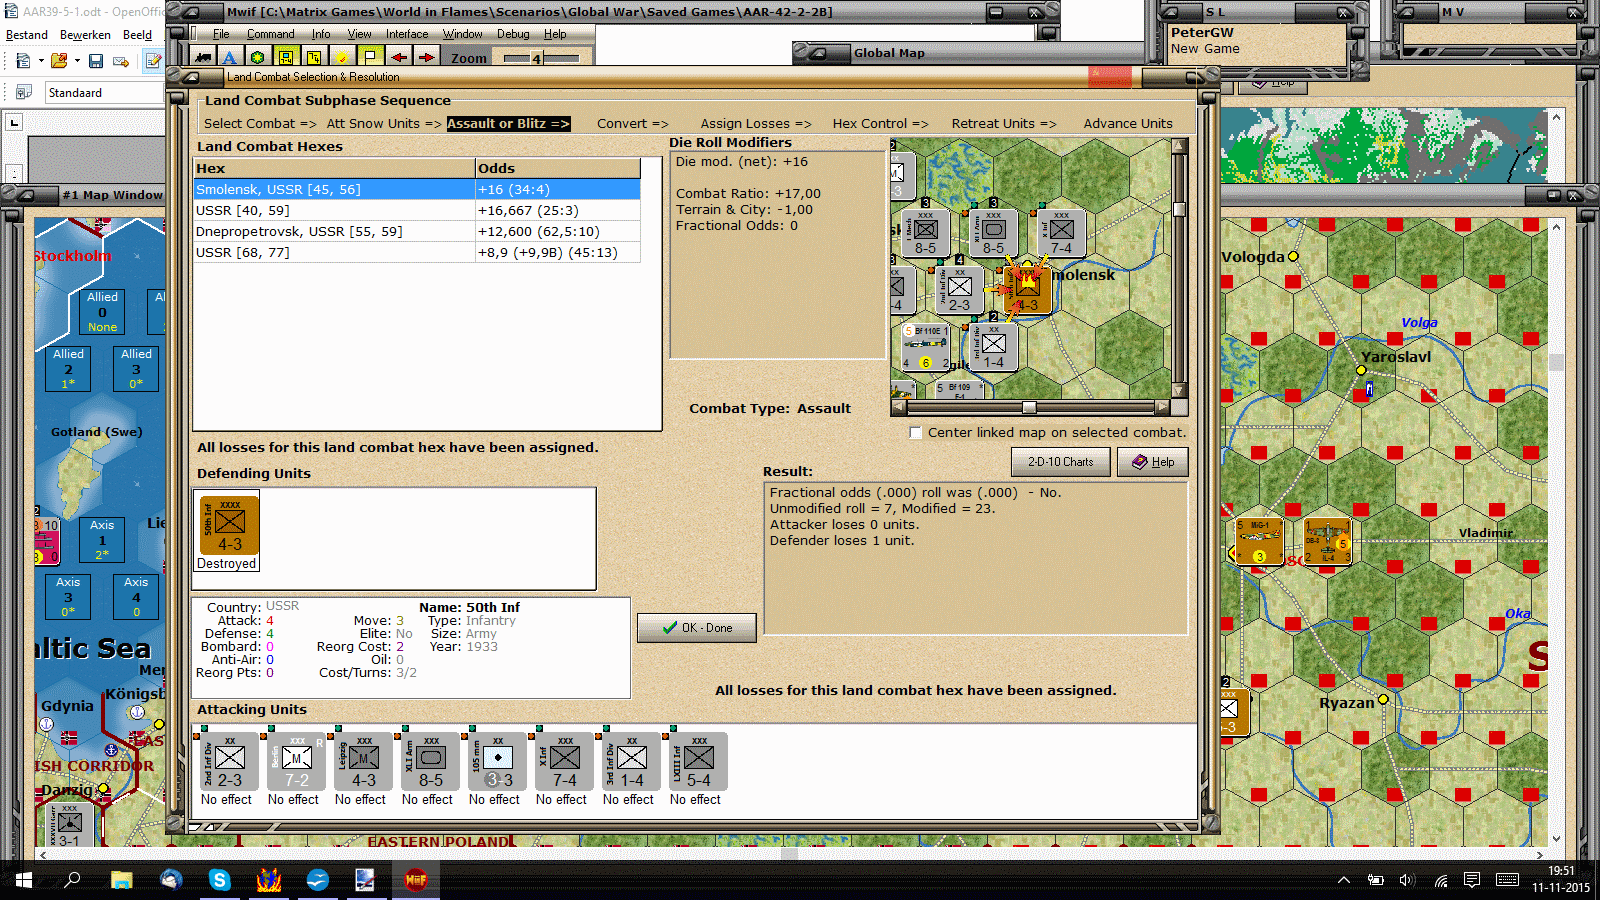Click the sun weather toolbar icon
The image size is (1600, 900).
(341, 57)
